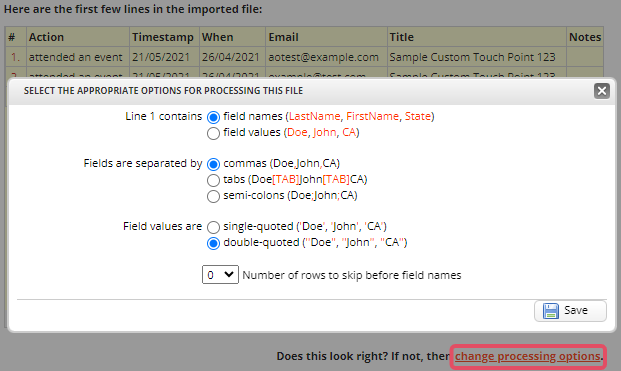Choose tabs as field separator
The width and height of the screenshot is (621, 371).
pyautogui.click(x=213, y=180)
